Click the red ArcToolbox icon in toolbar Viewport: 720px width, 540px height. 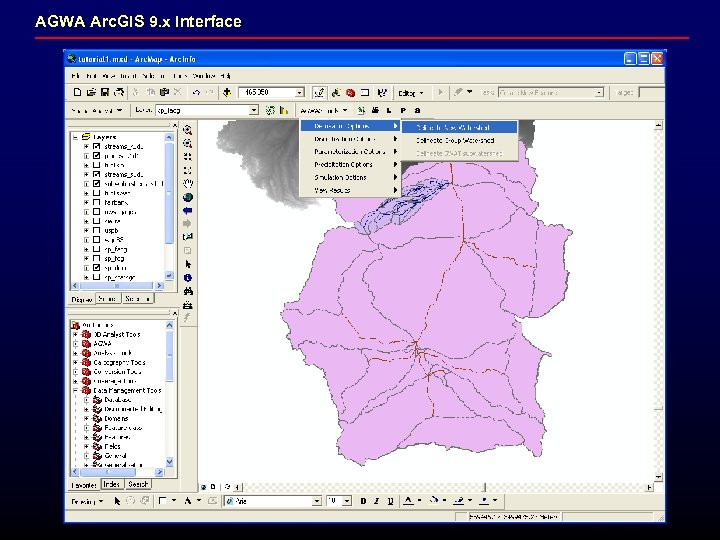pos(350,92)
